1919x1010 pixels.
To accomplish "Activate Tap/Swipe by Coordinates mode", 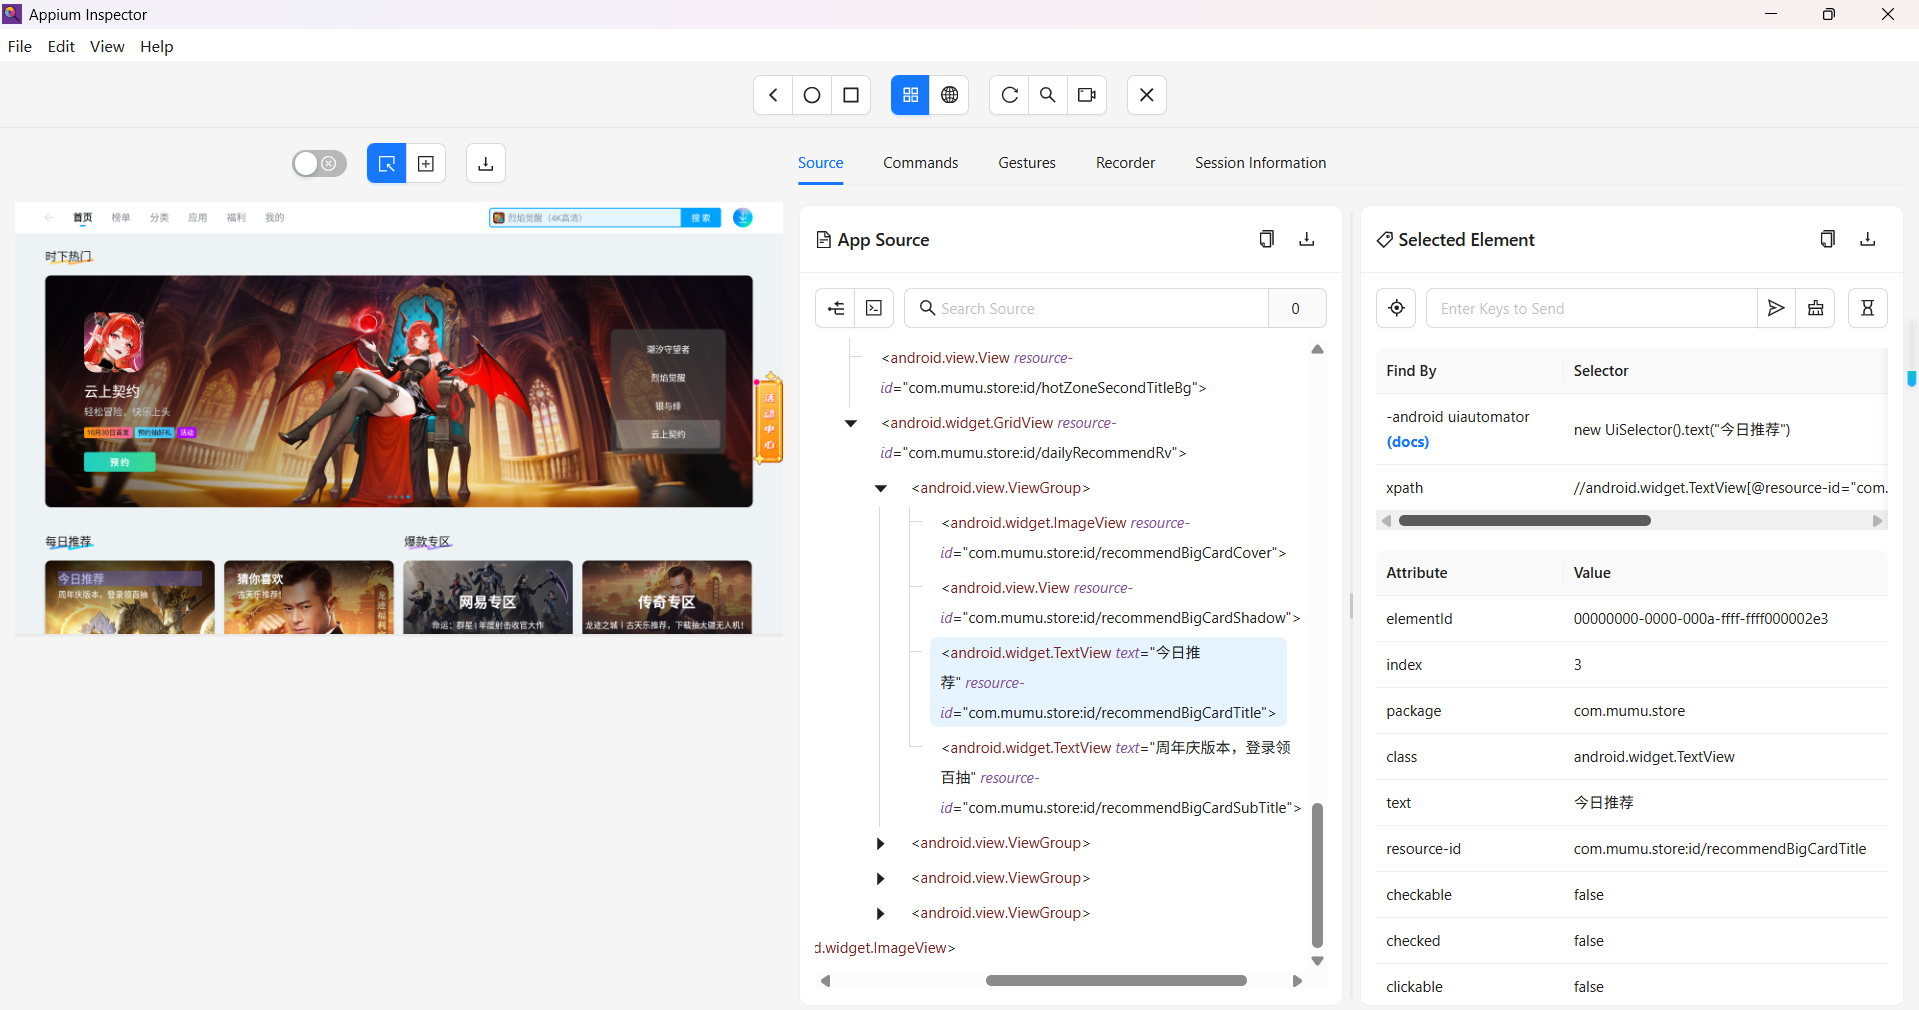I will 426,163.
